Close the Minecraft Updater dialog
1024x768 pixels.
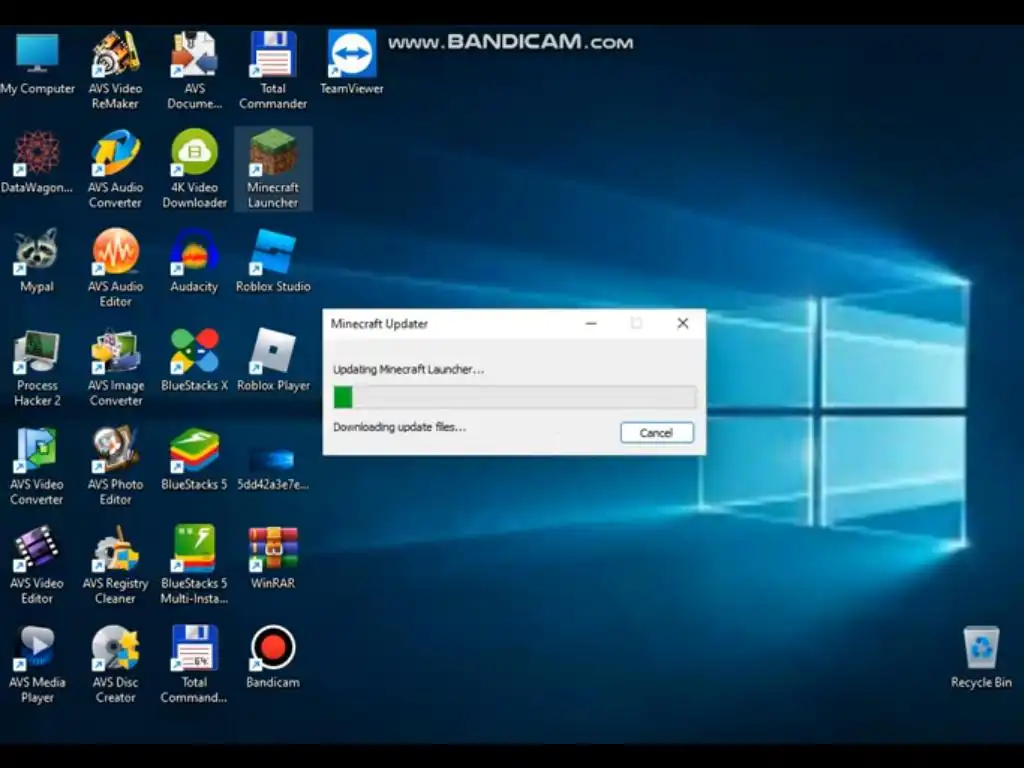point(682,323)
